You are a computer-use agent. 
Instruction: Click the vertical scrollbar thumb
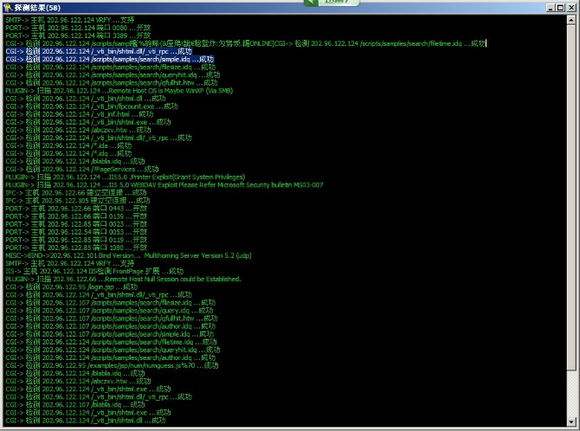(572, 197)
